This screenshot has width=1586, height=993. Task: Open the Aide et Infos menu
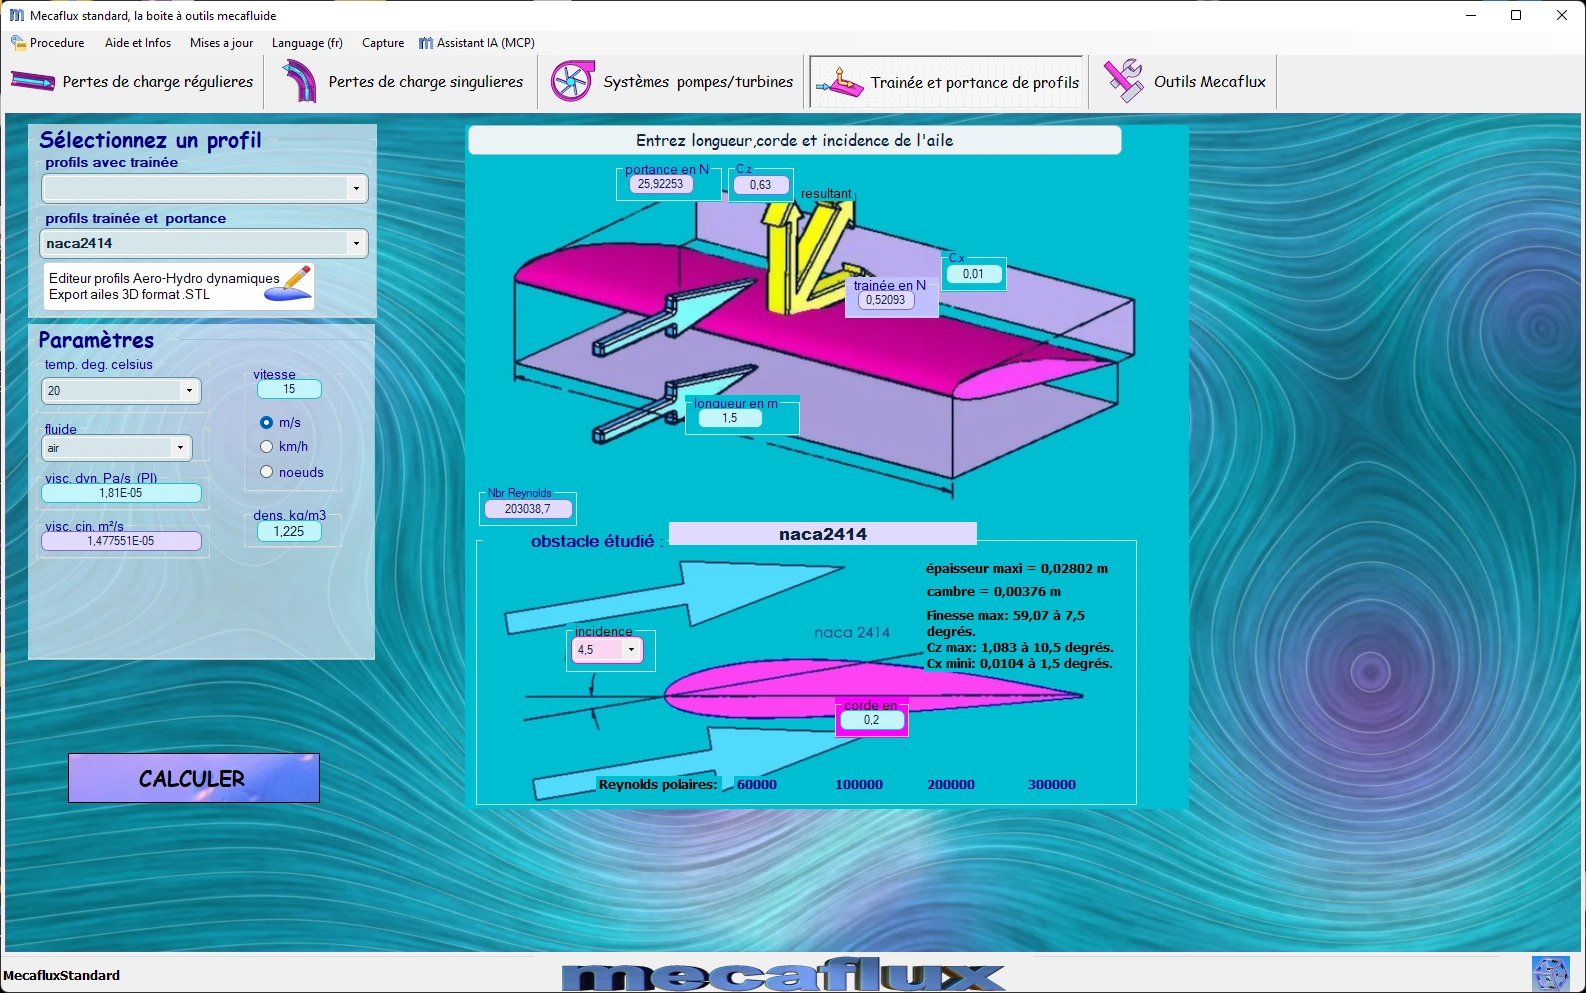coord(138,43)
